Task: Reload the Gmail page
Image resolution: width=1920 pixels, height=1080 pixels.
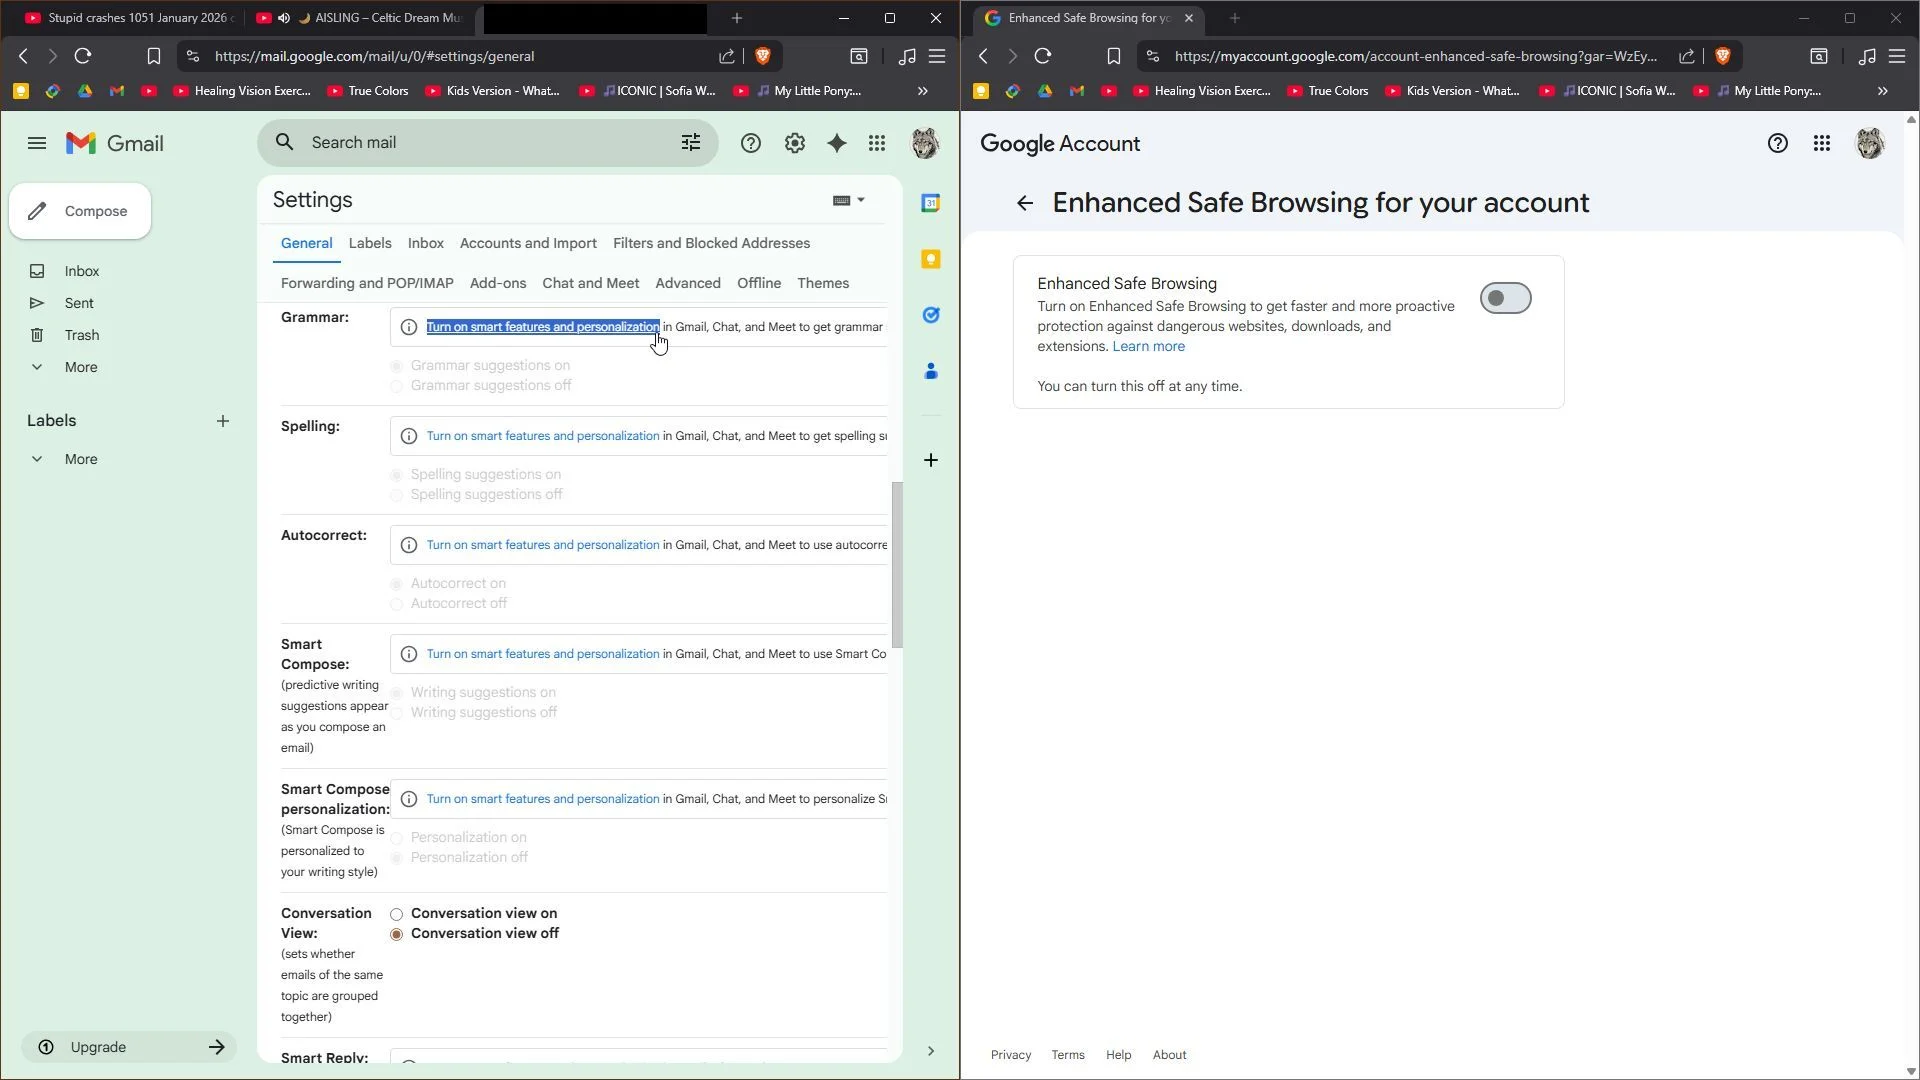Action: [83, 56]
